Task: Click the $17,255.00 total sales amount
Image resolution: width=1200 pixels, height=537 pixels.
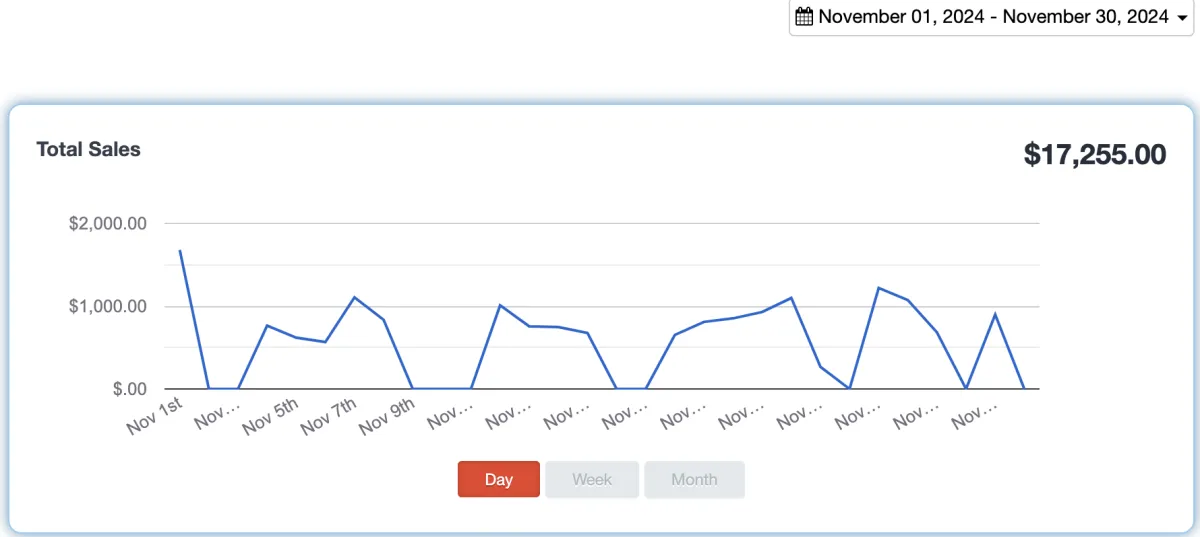Action: [1094, 154]
